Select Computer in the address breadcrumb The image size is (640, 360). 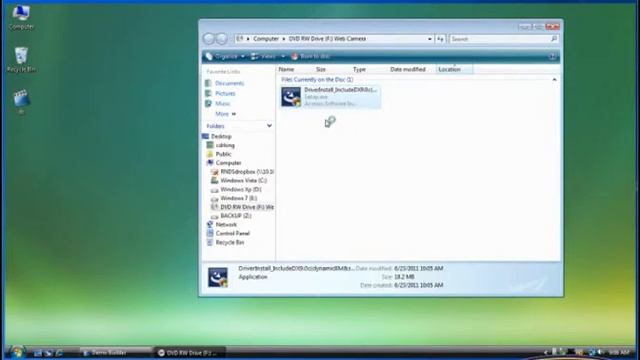[266, 39]
